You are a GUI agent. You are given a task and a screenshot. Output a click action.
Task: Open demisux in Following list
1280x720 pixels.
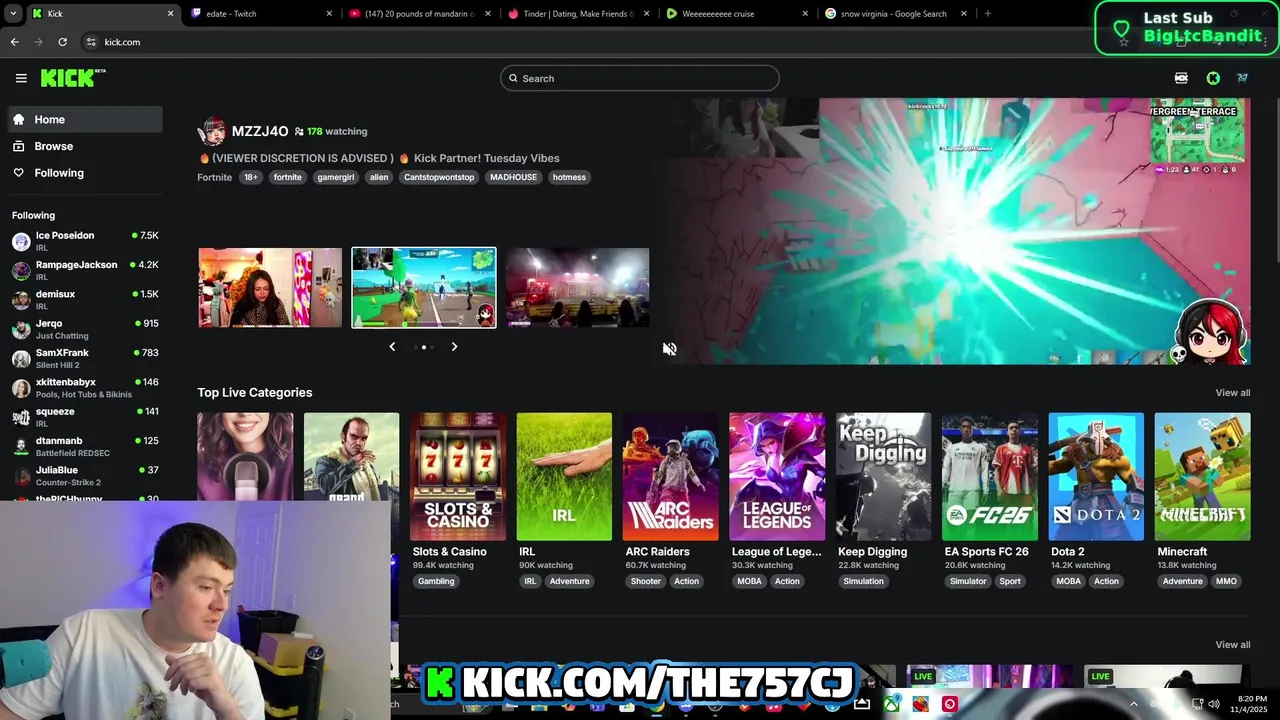click(84, 299)
